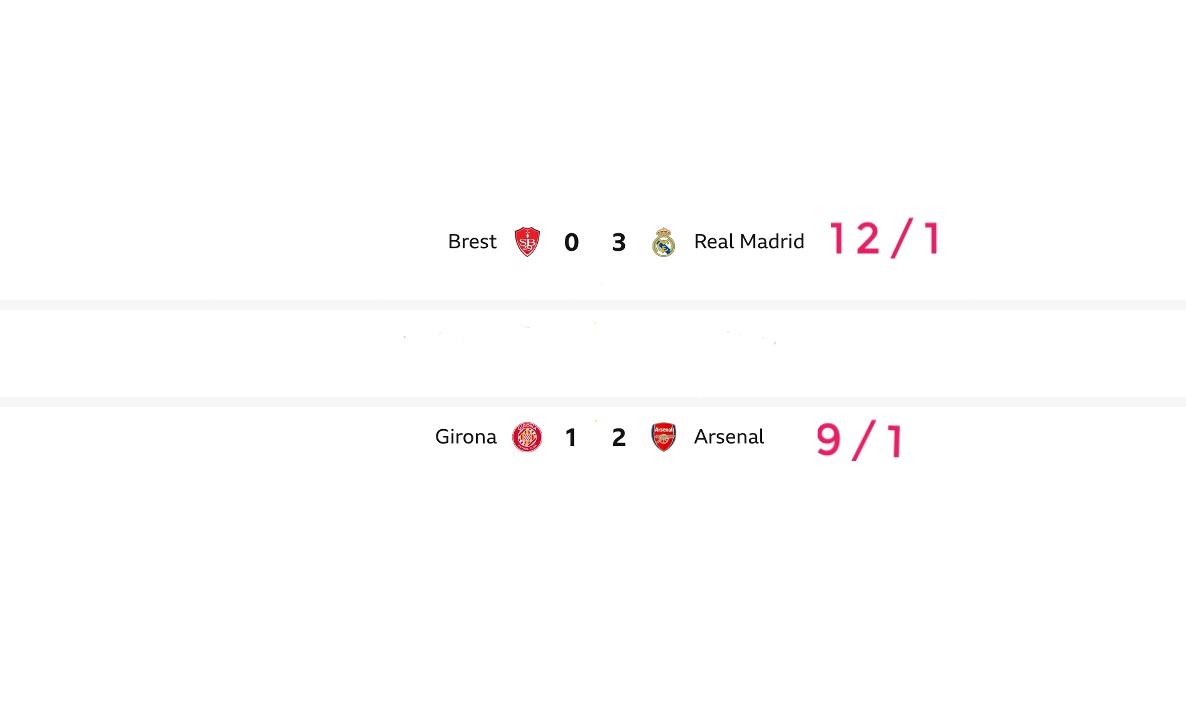The width and height of the screenshot is (1186, 704).
Task: Click the slash in 9/1 odds
Action: [x=864, y=440]
